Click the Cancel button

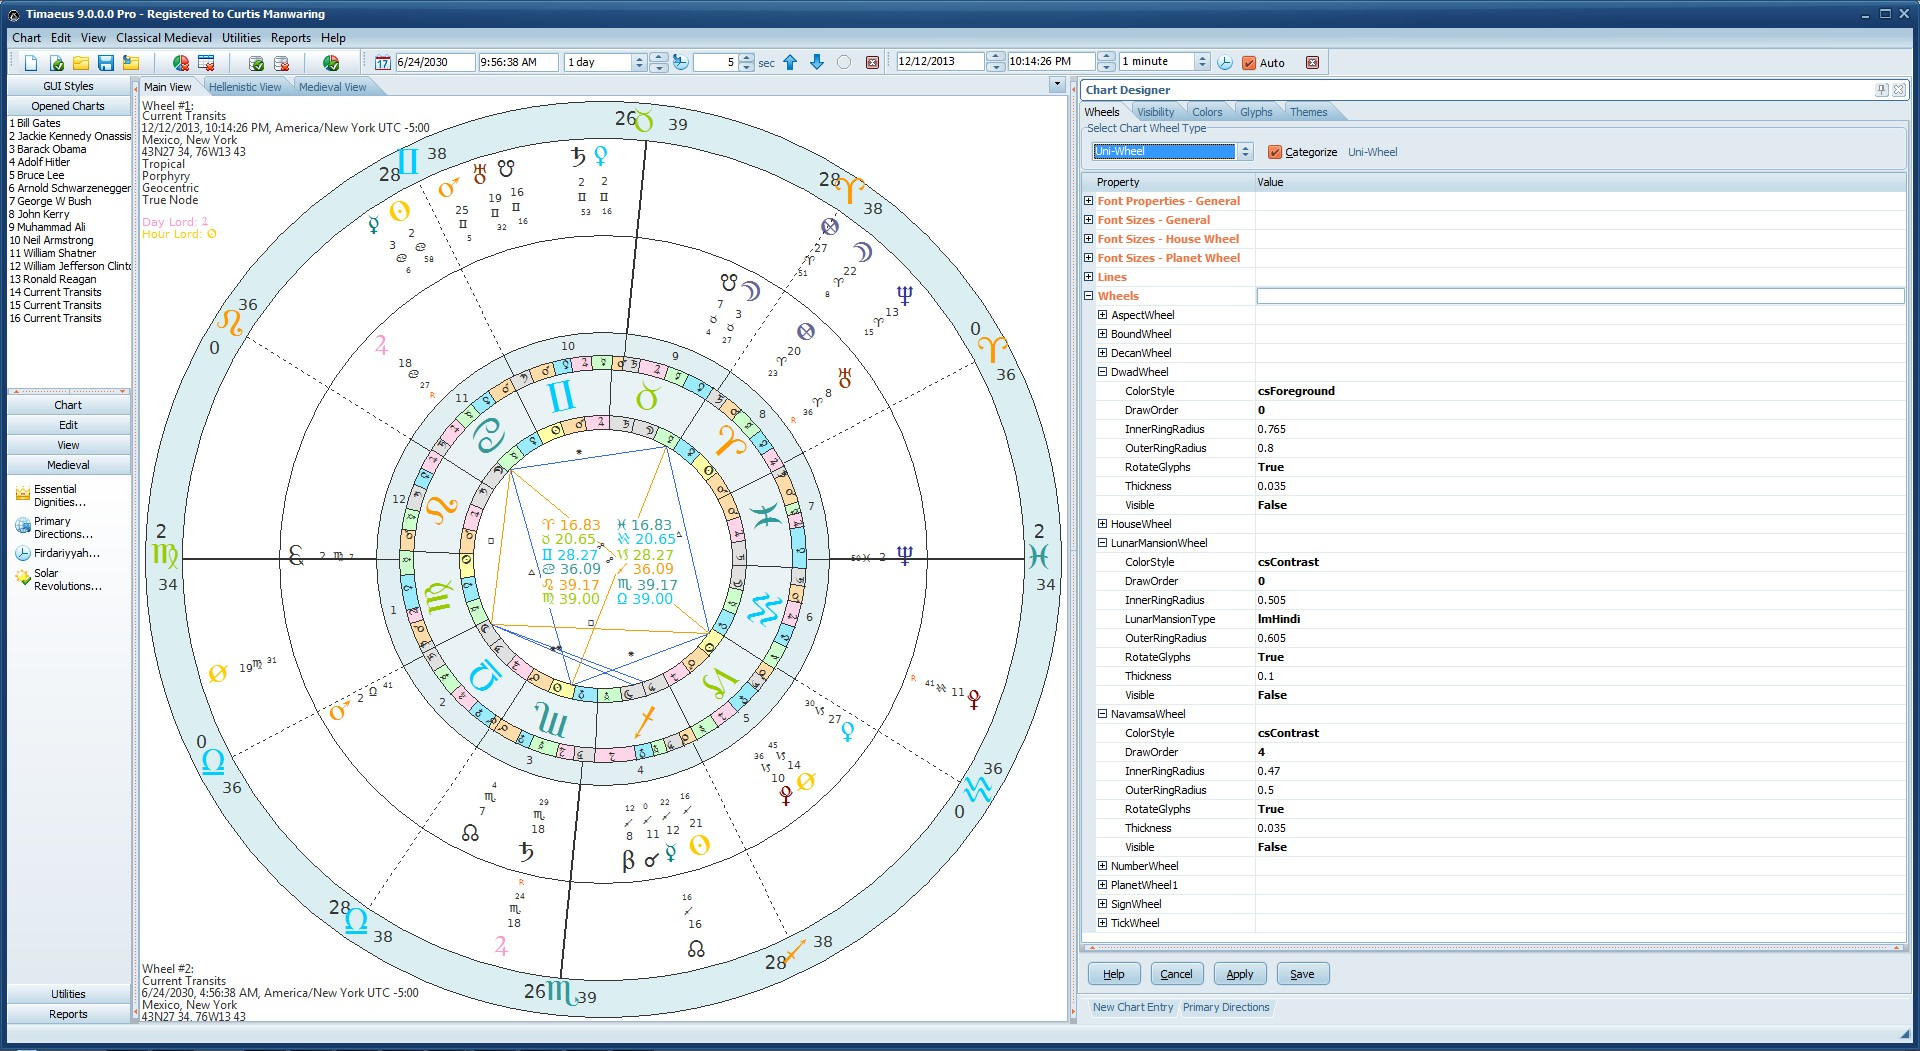(1176, 974)
